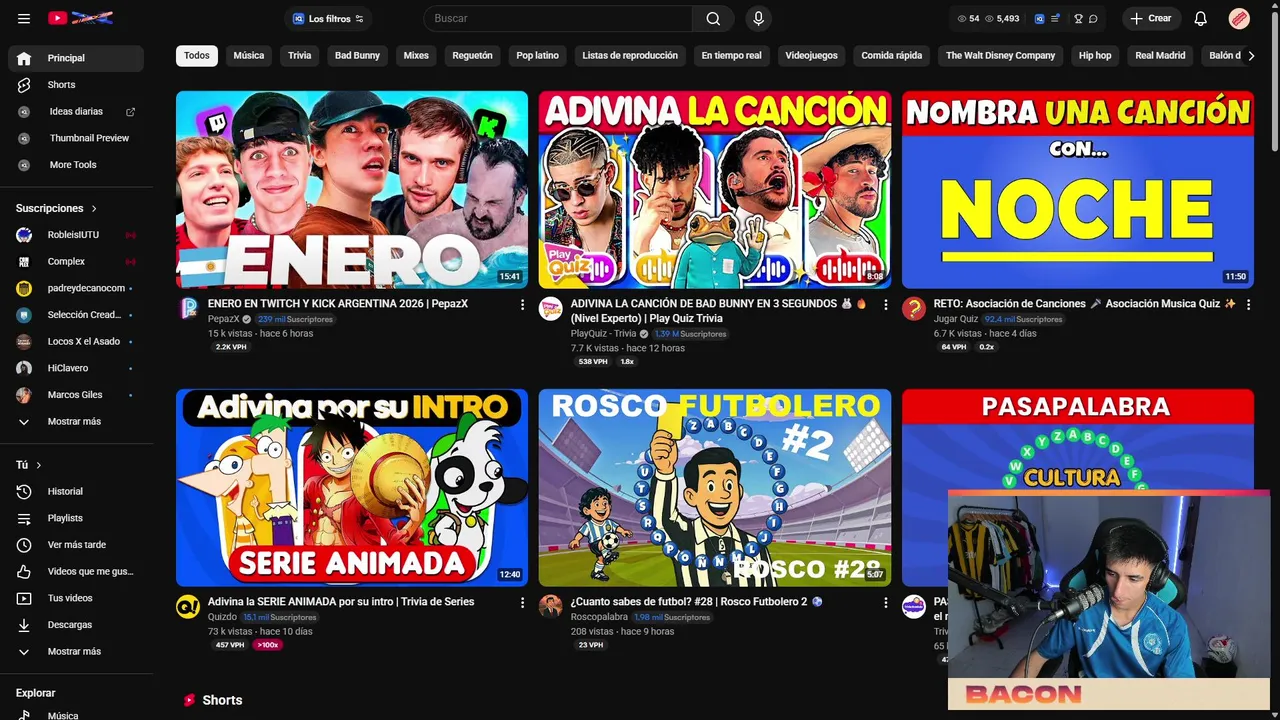Open options menu for Rosco Futbolero video
Screen dimensions: 1280x720
885,602
